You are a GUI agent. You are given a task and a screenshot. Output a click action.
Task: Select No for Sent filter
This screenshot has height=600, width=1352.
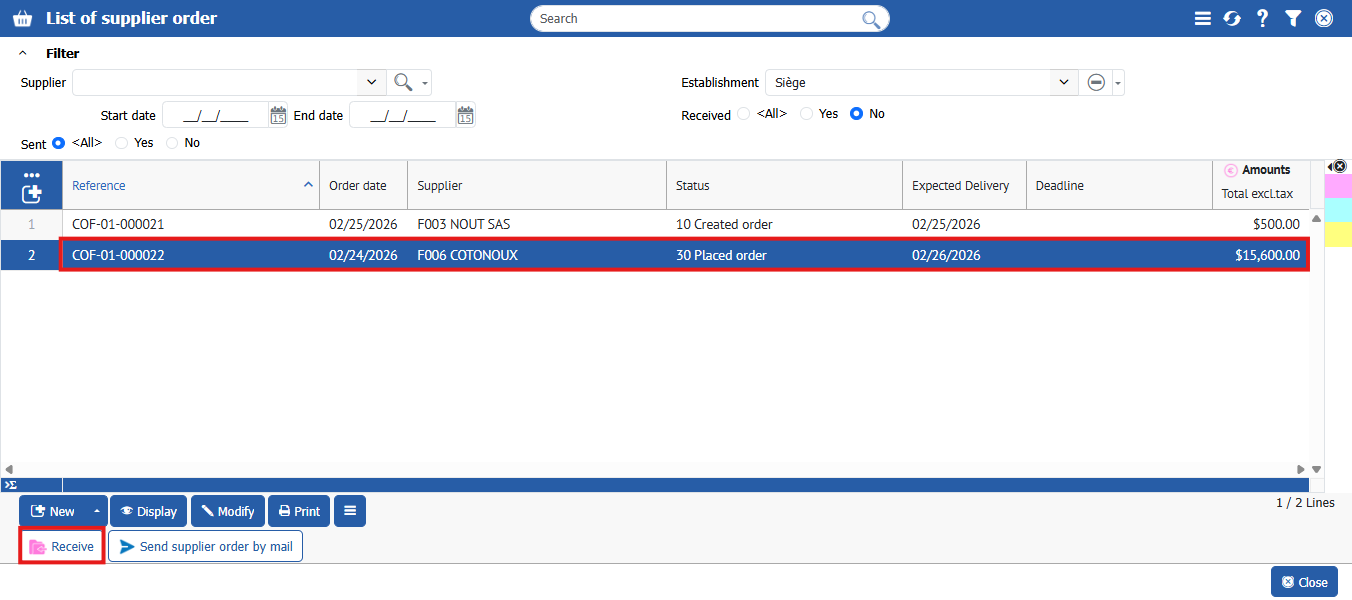173,143
